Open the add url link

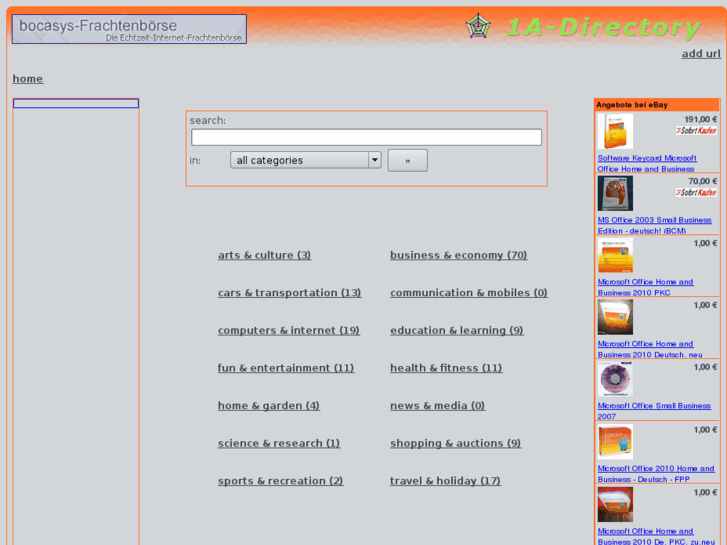pyautogui.click(x=701, y=54)
